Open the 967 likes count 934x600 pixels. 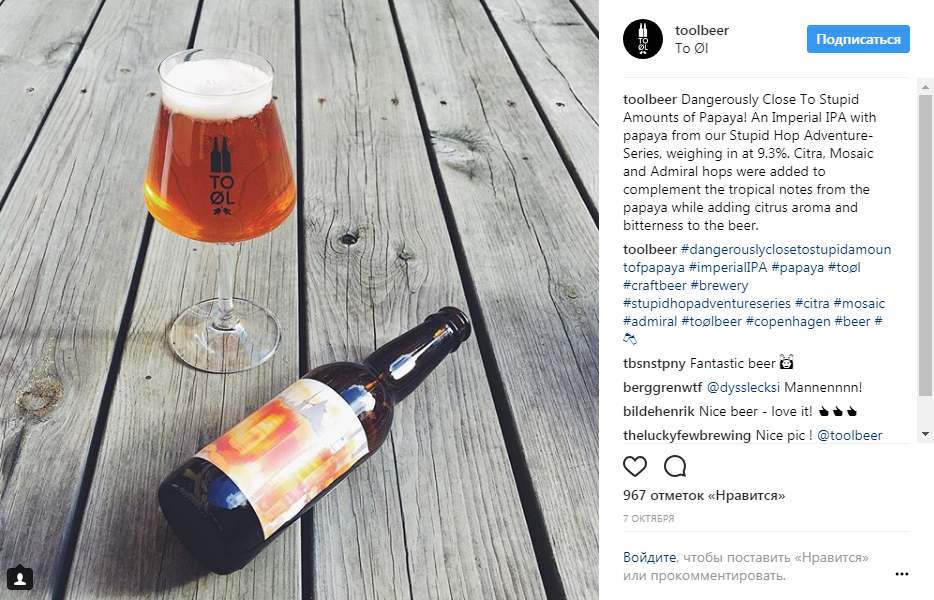click(704, 495)
